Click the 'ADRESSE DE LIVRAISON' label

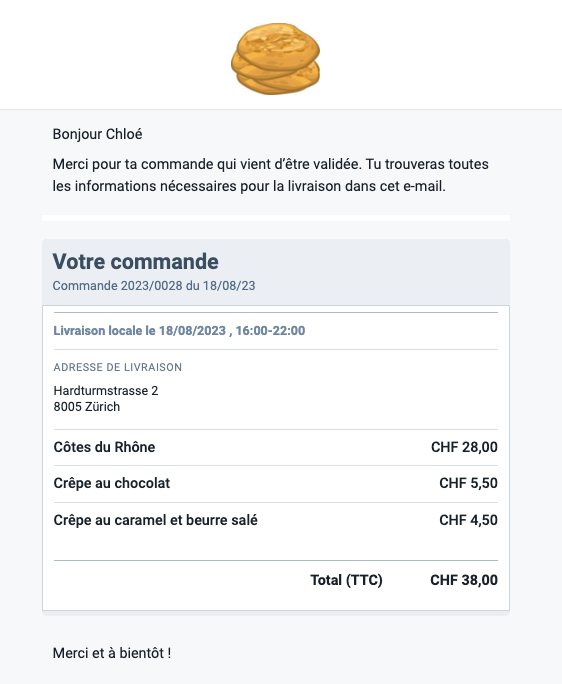pos(117,367)
